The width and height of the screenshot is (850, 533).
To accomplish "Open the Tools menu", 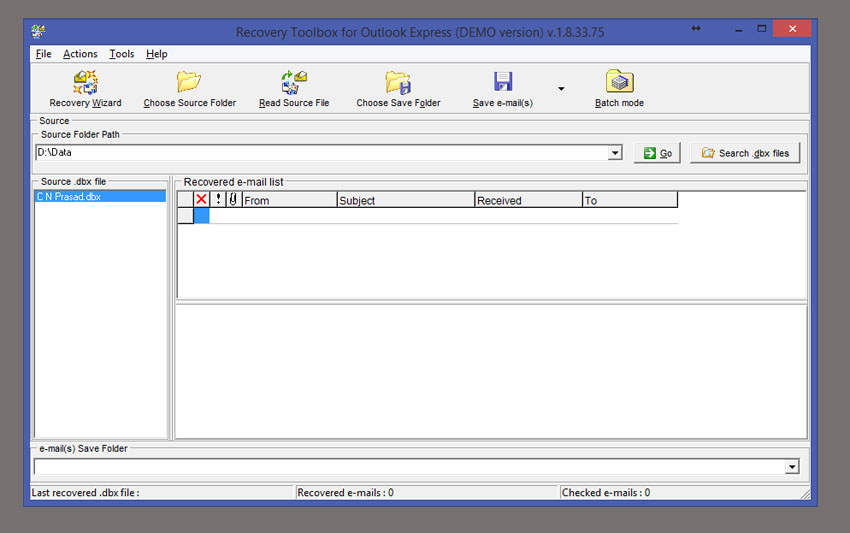I will pyautogui.click(x=121, y=54).
